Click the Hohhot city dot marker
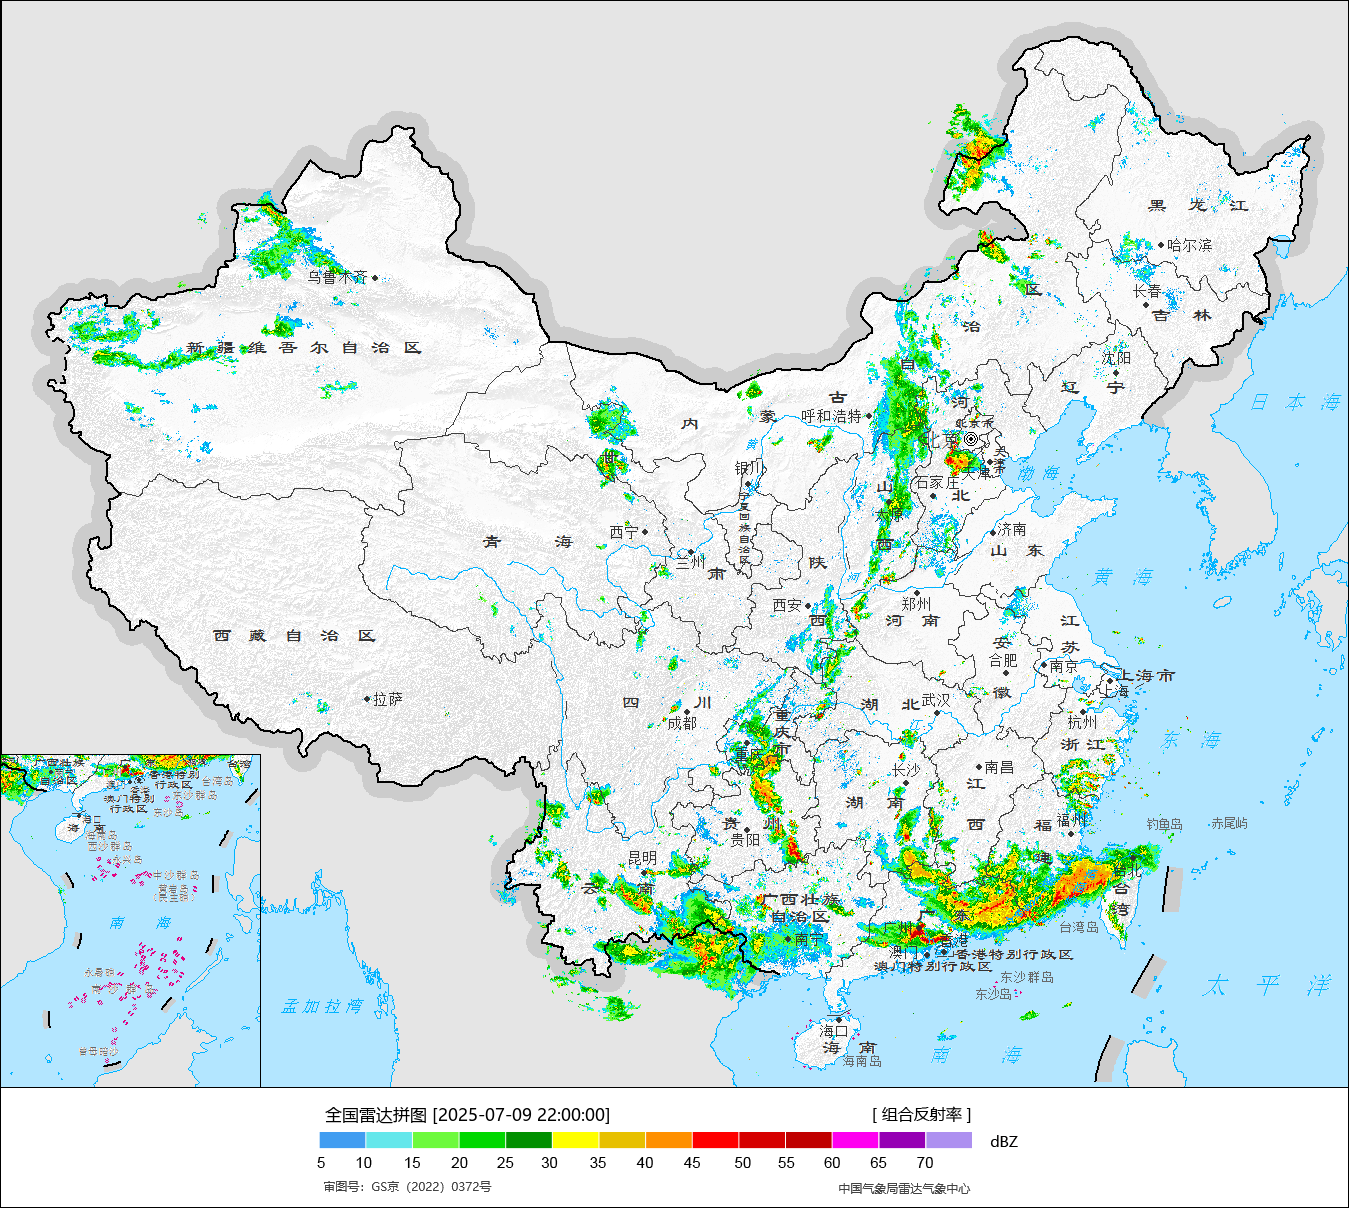Image resolution: width=1349 pixels, height=1208 pixels. click(x=868, y=416)
